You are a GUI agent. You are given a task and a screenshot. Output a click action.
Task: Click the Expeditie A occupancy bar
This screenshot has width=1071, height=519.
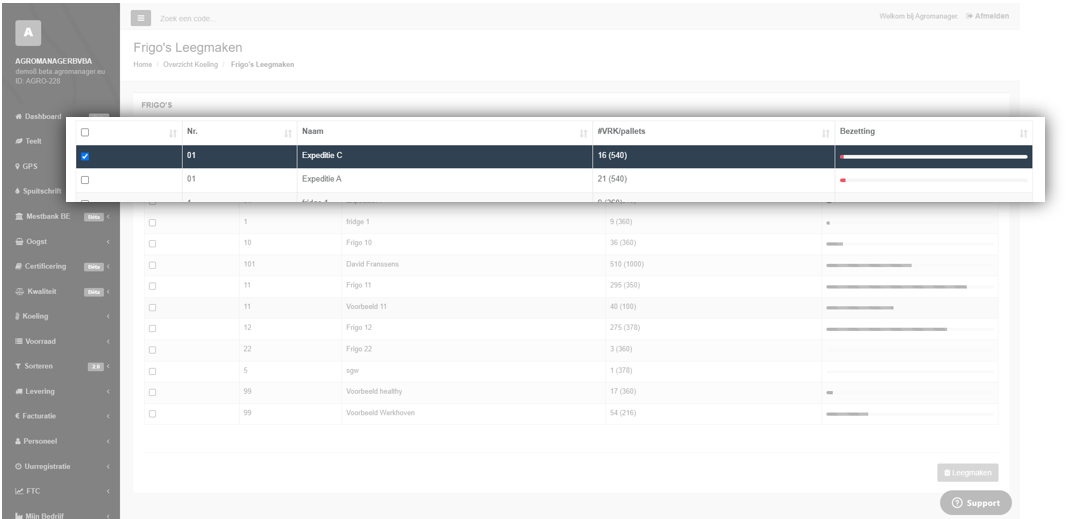coord(934,180)
